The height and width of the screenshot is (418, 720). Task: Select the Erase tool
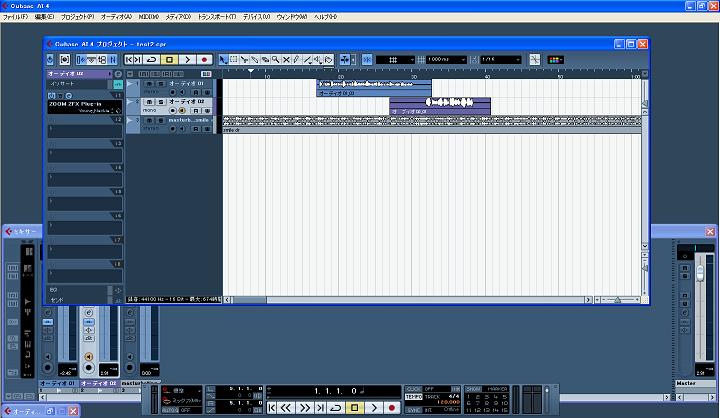pyautogui.click(x=265, y=60)
